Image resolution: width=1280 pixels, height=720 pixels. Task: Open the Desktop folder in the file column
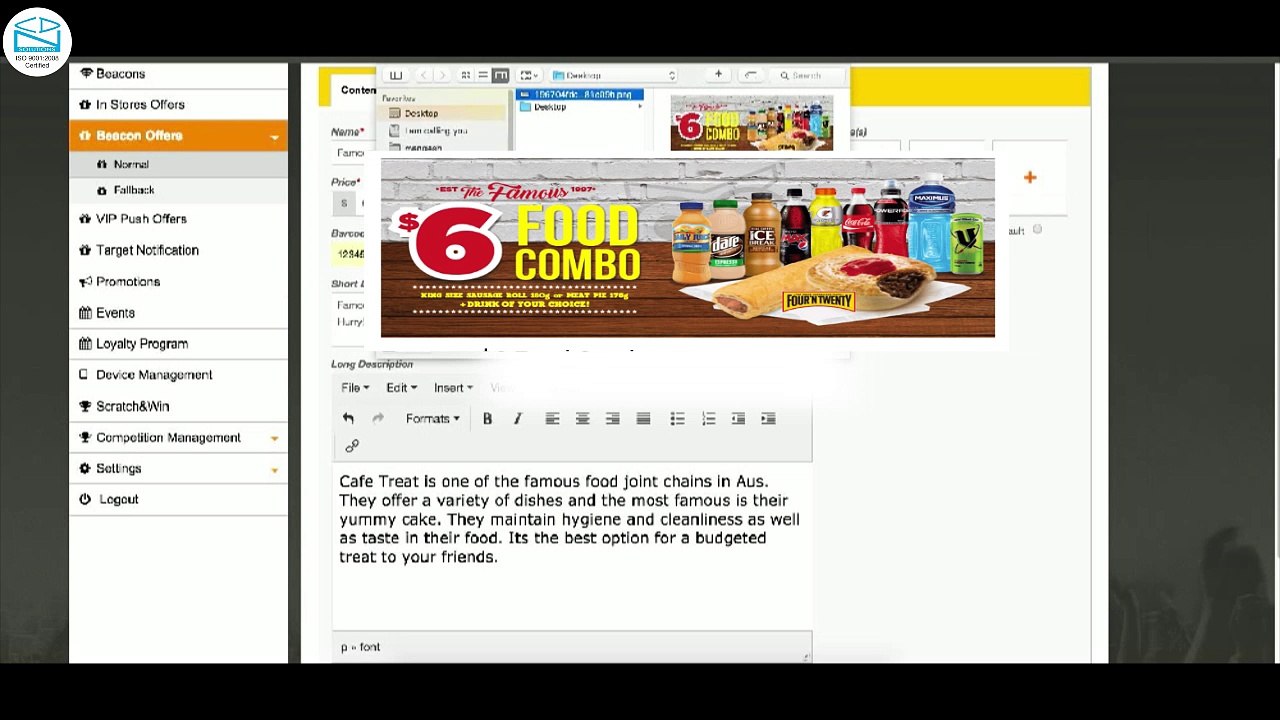point(580,107)
